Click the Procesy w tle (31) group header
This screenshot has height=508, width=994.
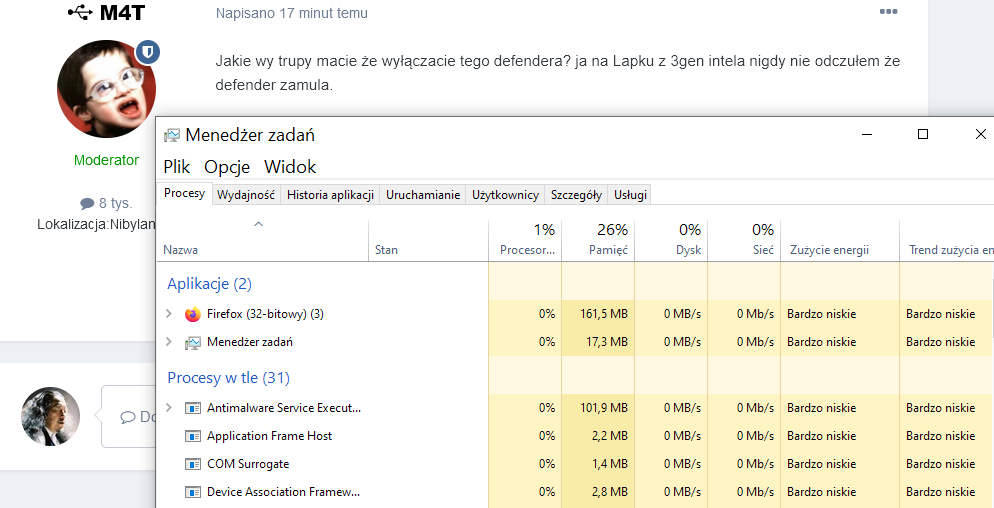228,379
